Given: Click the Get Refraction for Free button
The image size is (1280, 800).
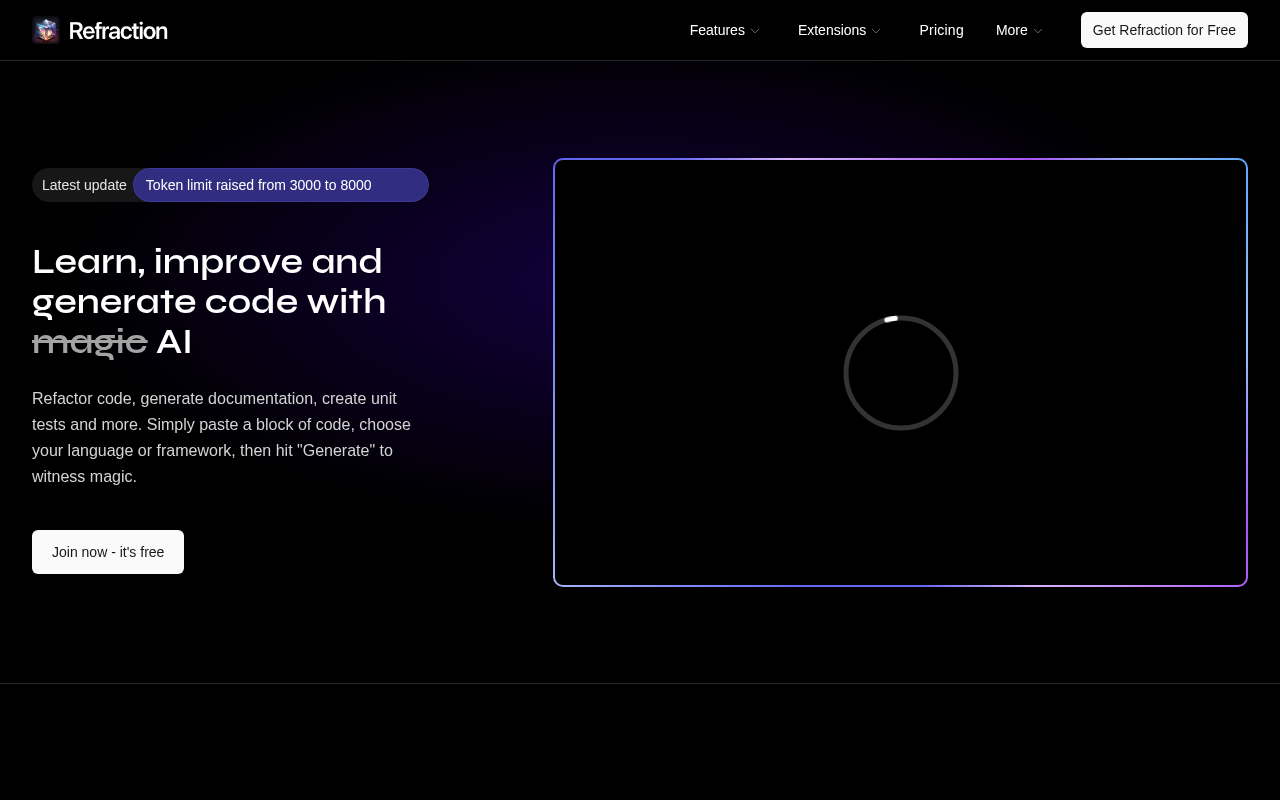Looking at the screenshot, I should 1164,30.
